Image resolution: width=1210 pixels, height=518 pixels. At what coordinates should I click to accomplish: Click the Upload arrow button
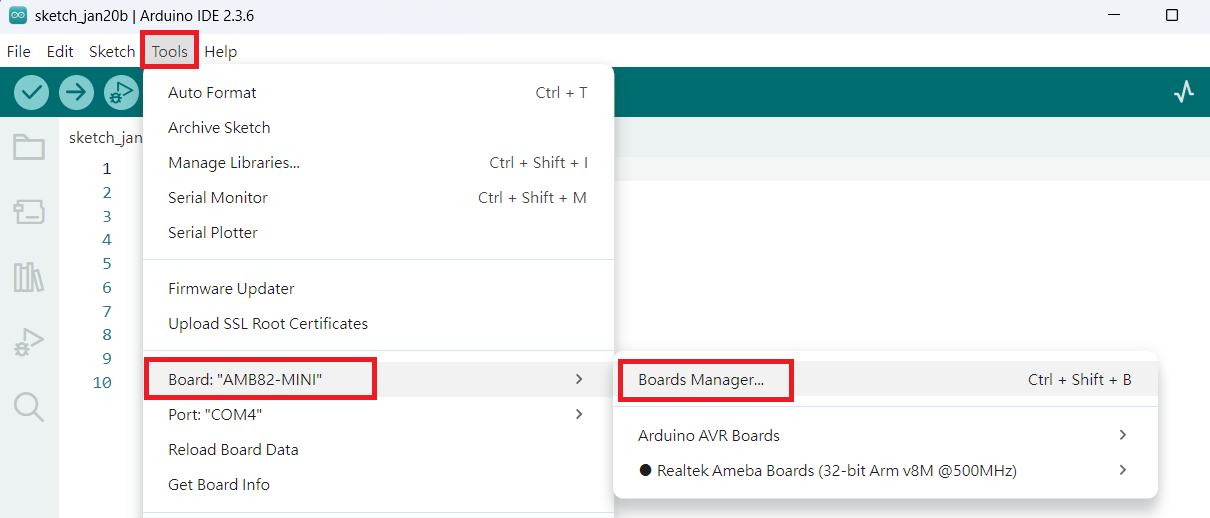(x=76, y=93)
